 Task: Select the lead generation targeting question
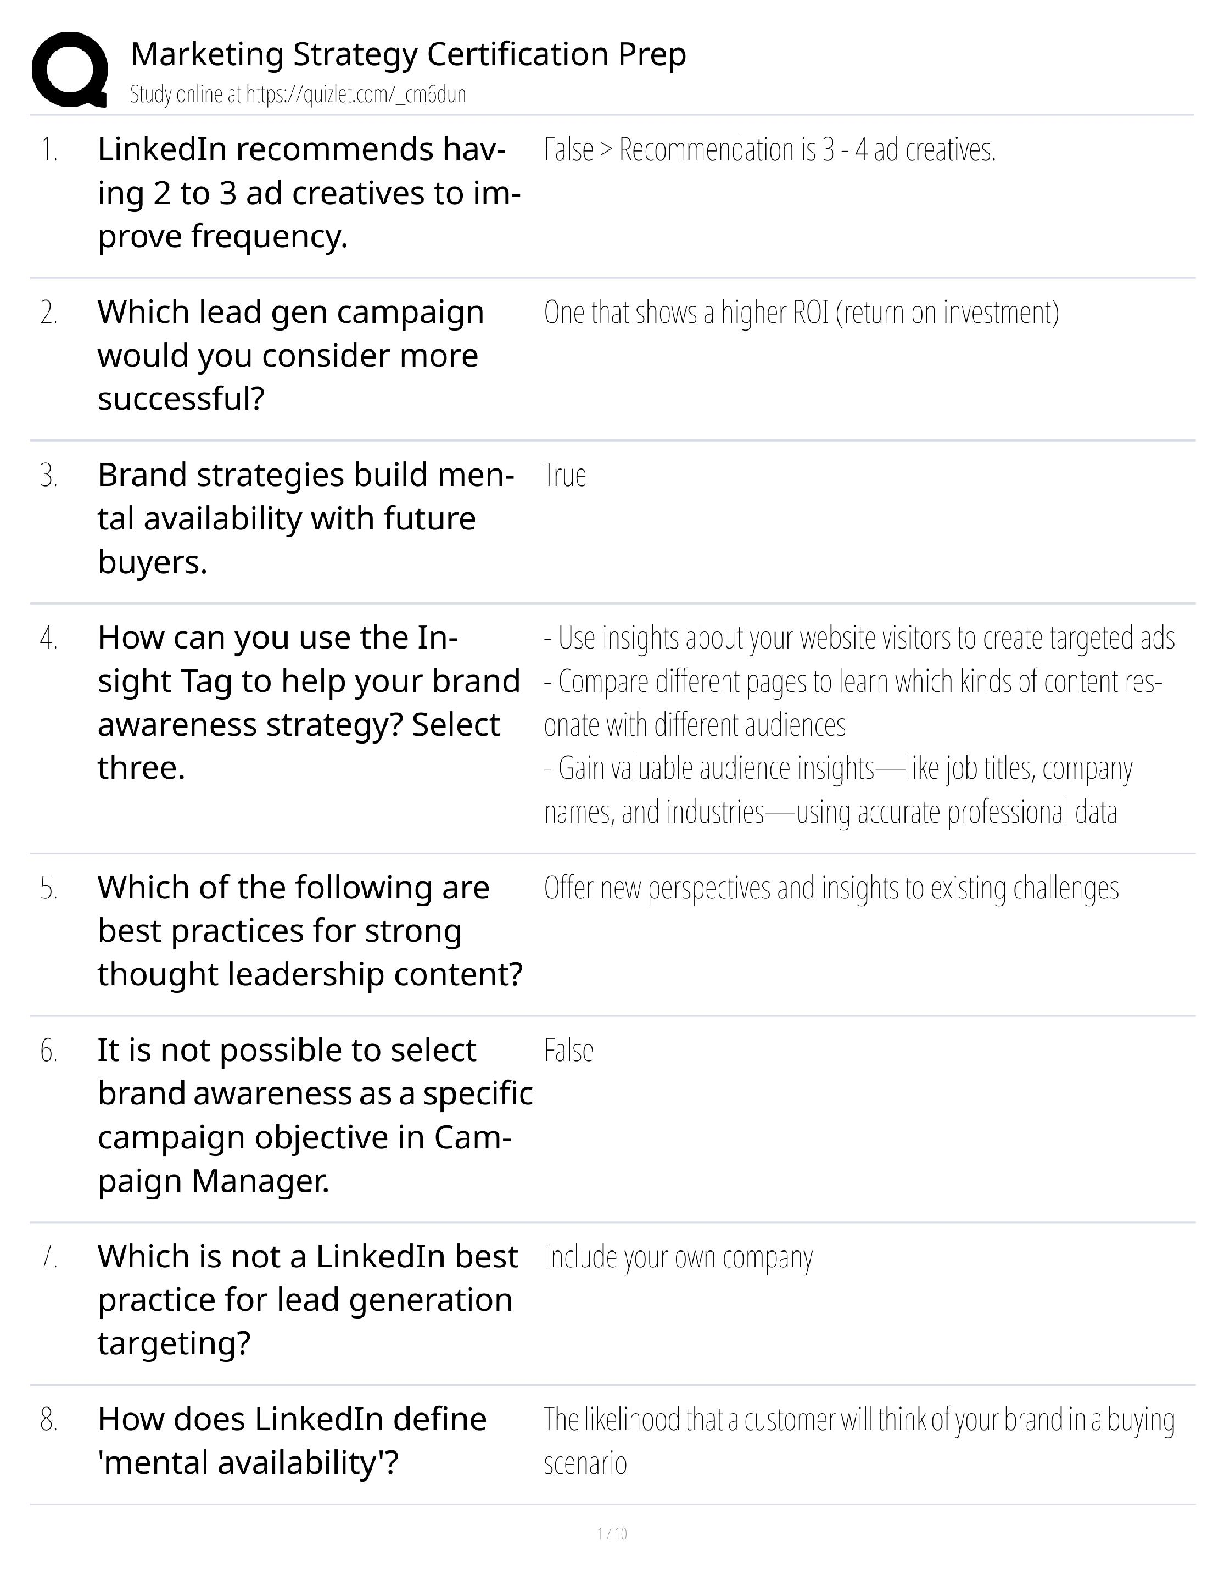tap(307, 1299)
